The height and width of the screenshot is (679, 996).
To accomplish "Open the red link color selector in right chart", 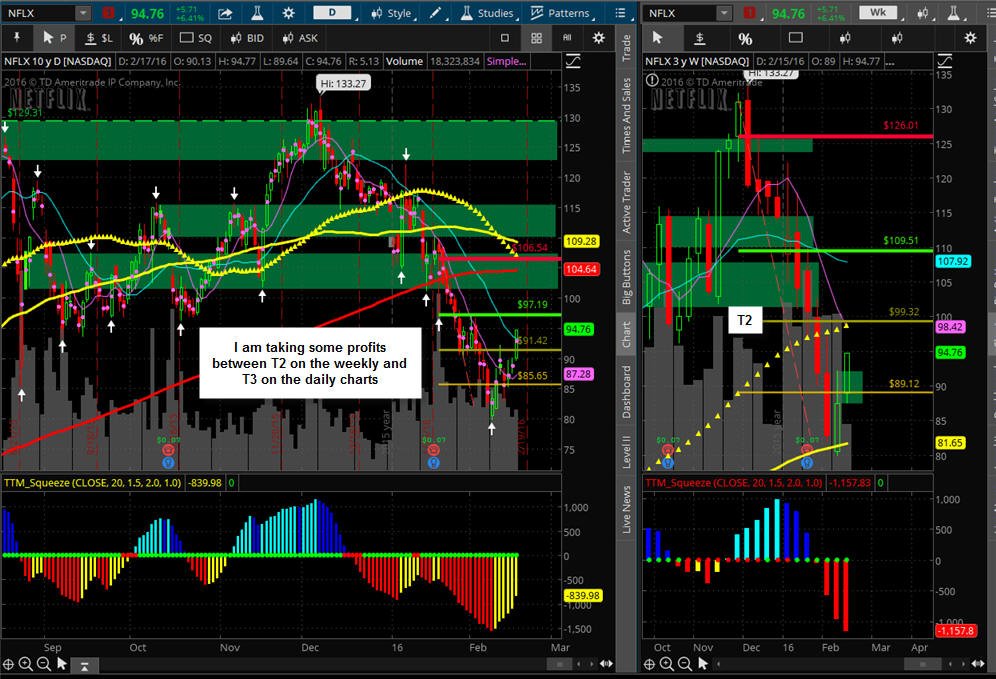I will pyautogui.click(x=750, y=13).
